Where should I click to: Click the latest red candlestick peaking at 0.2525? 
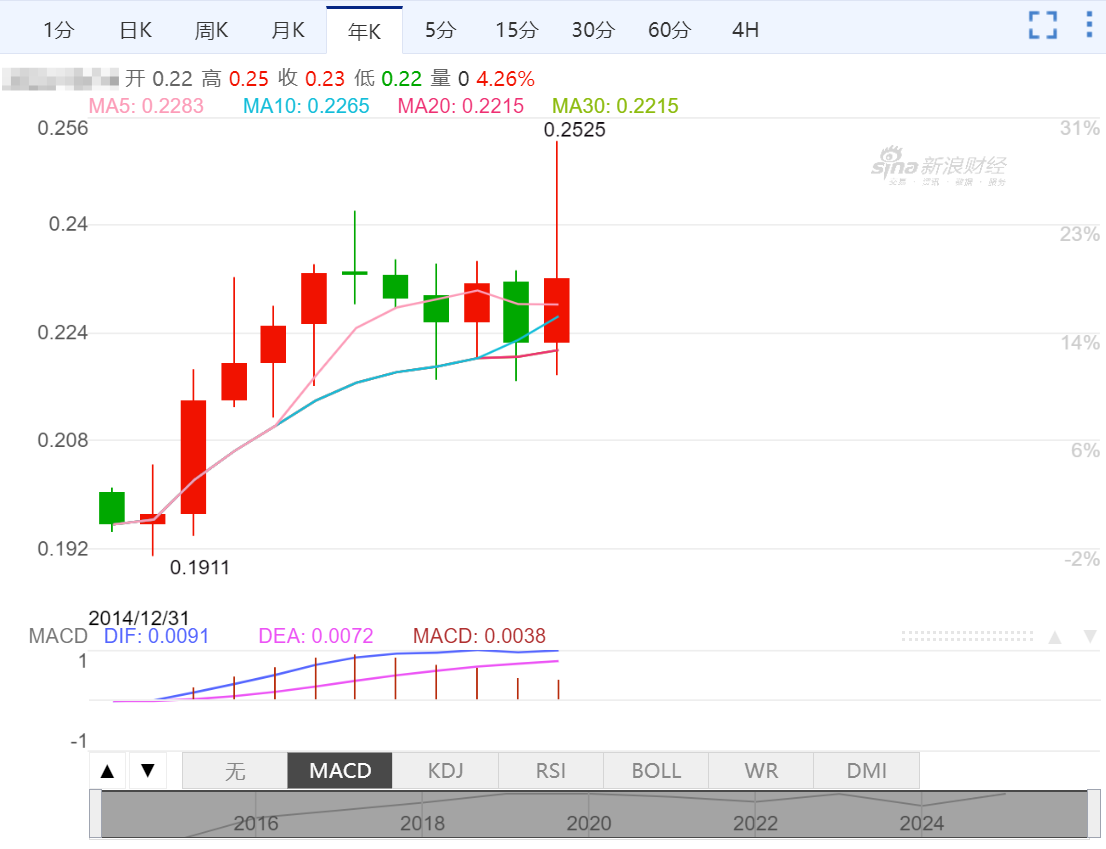pyautogui.click(x=557, y=310)
